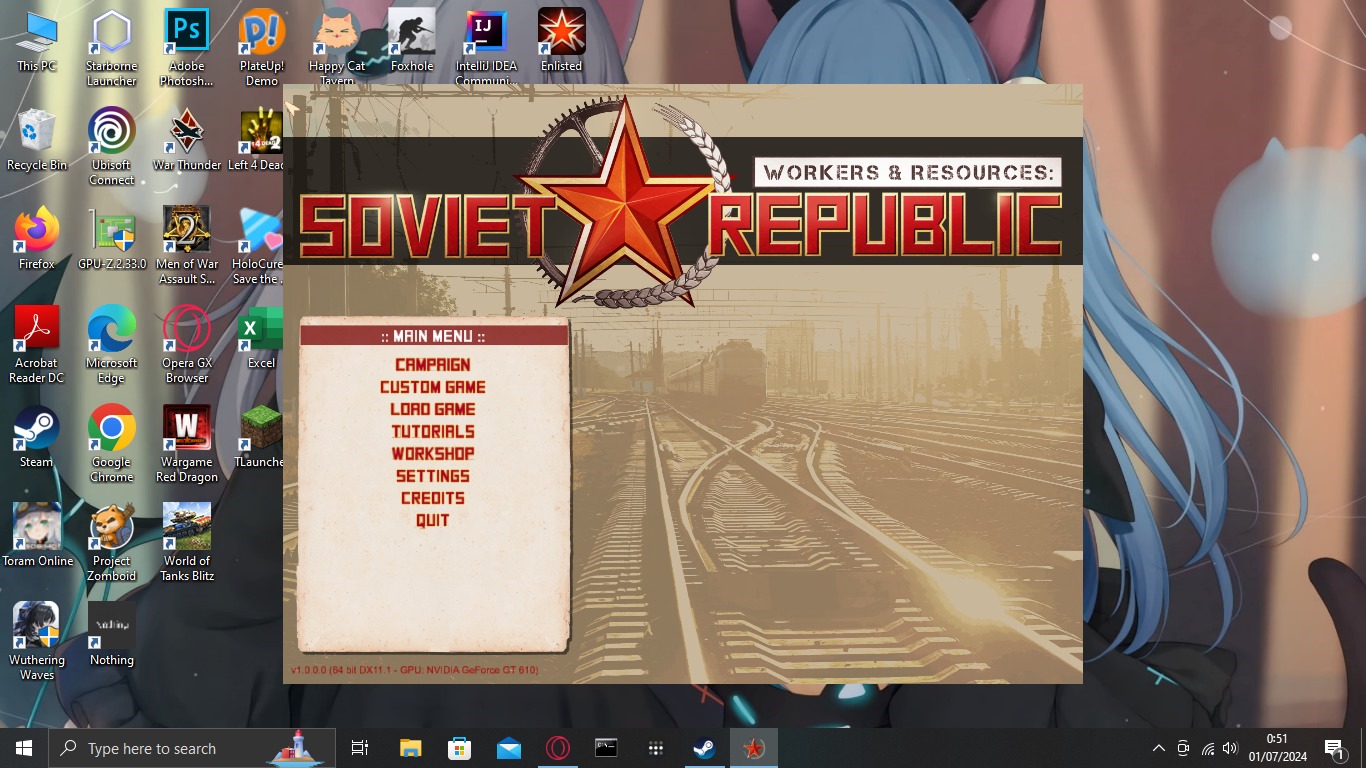The width and height of the screenshot is (1366, 768).
Task: Open File Explorer from the taskbar
Action: pos(410,748)
